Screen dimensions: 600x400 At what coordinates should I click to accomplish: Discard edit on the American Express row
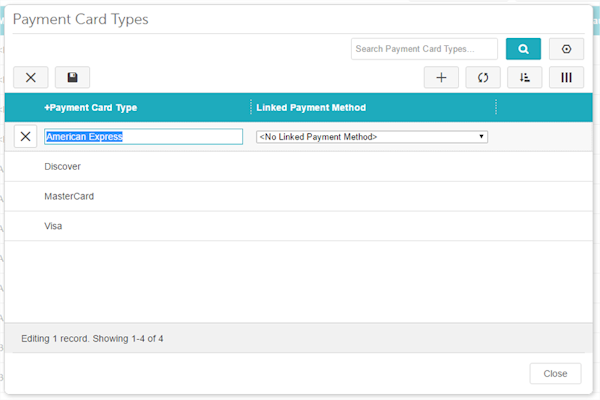coord(26,137)
